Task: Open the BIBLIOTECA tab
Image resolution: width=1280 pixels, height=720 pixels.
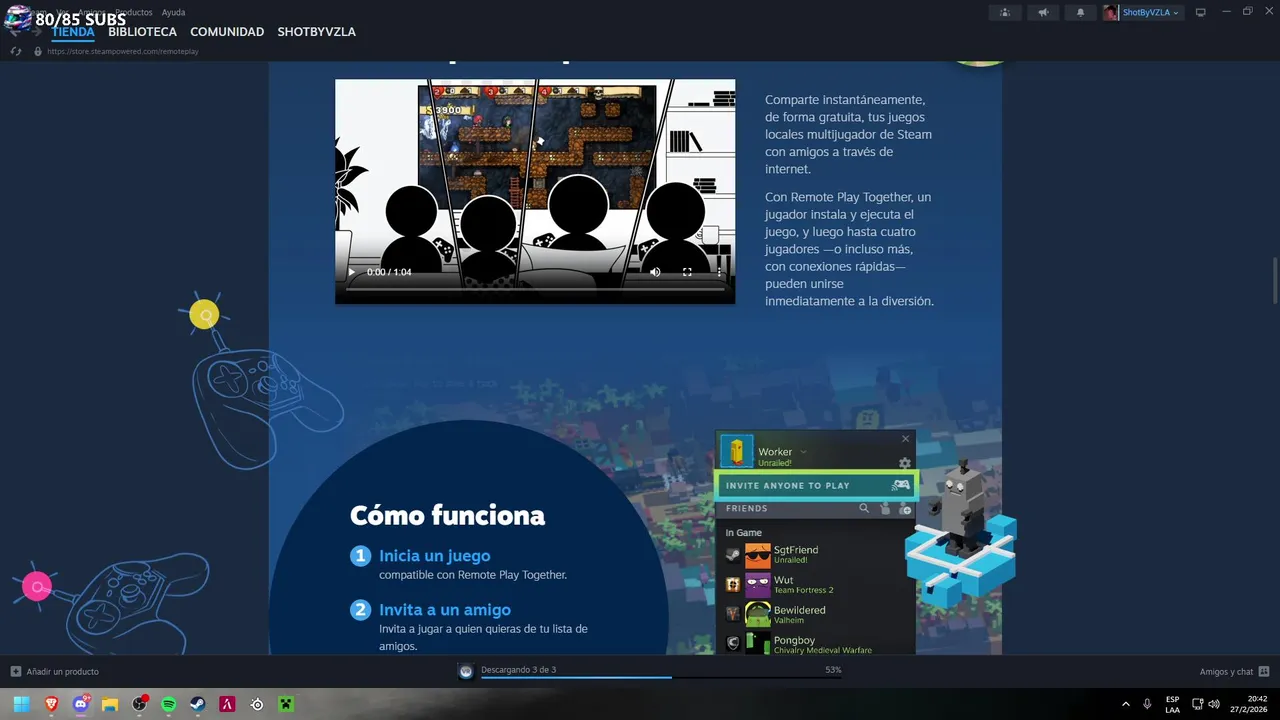Action: [x=142, y=32]
